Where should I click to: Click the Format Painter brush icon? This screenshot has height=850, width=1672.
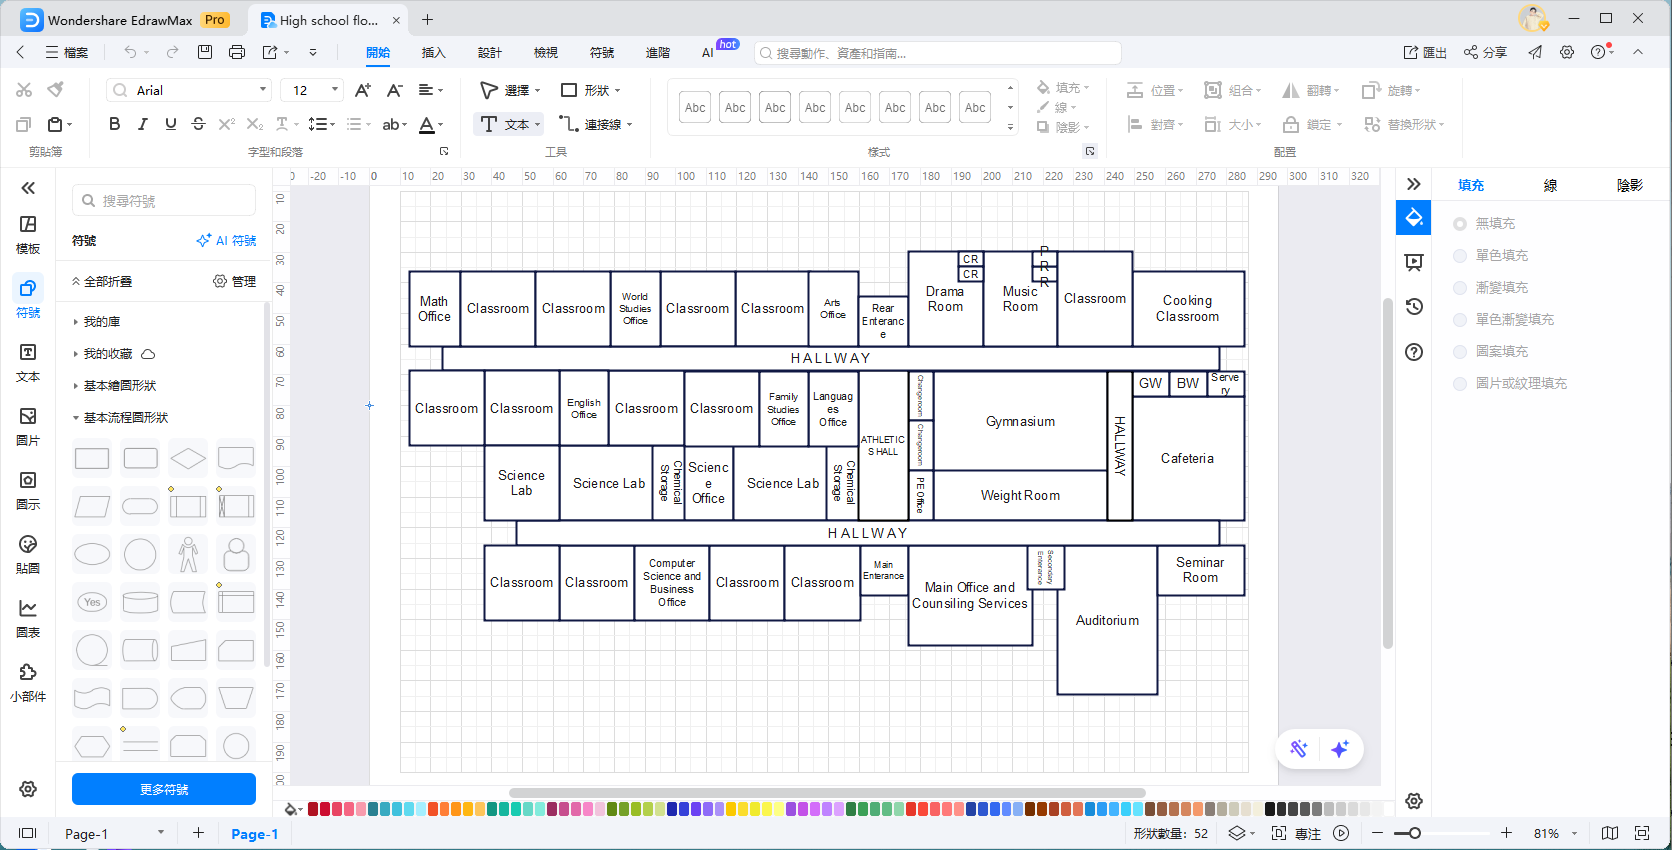point(56,90)
